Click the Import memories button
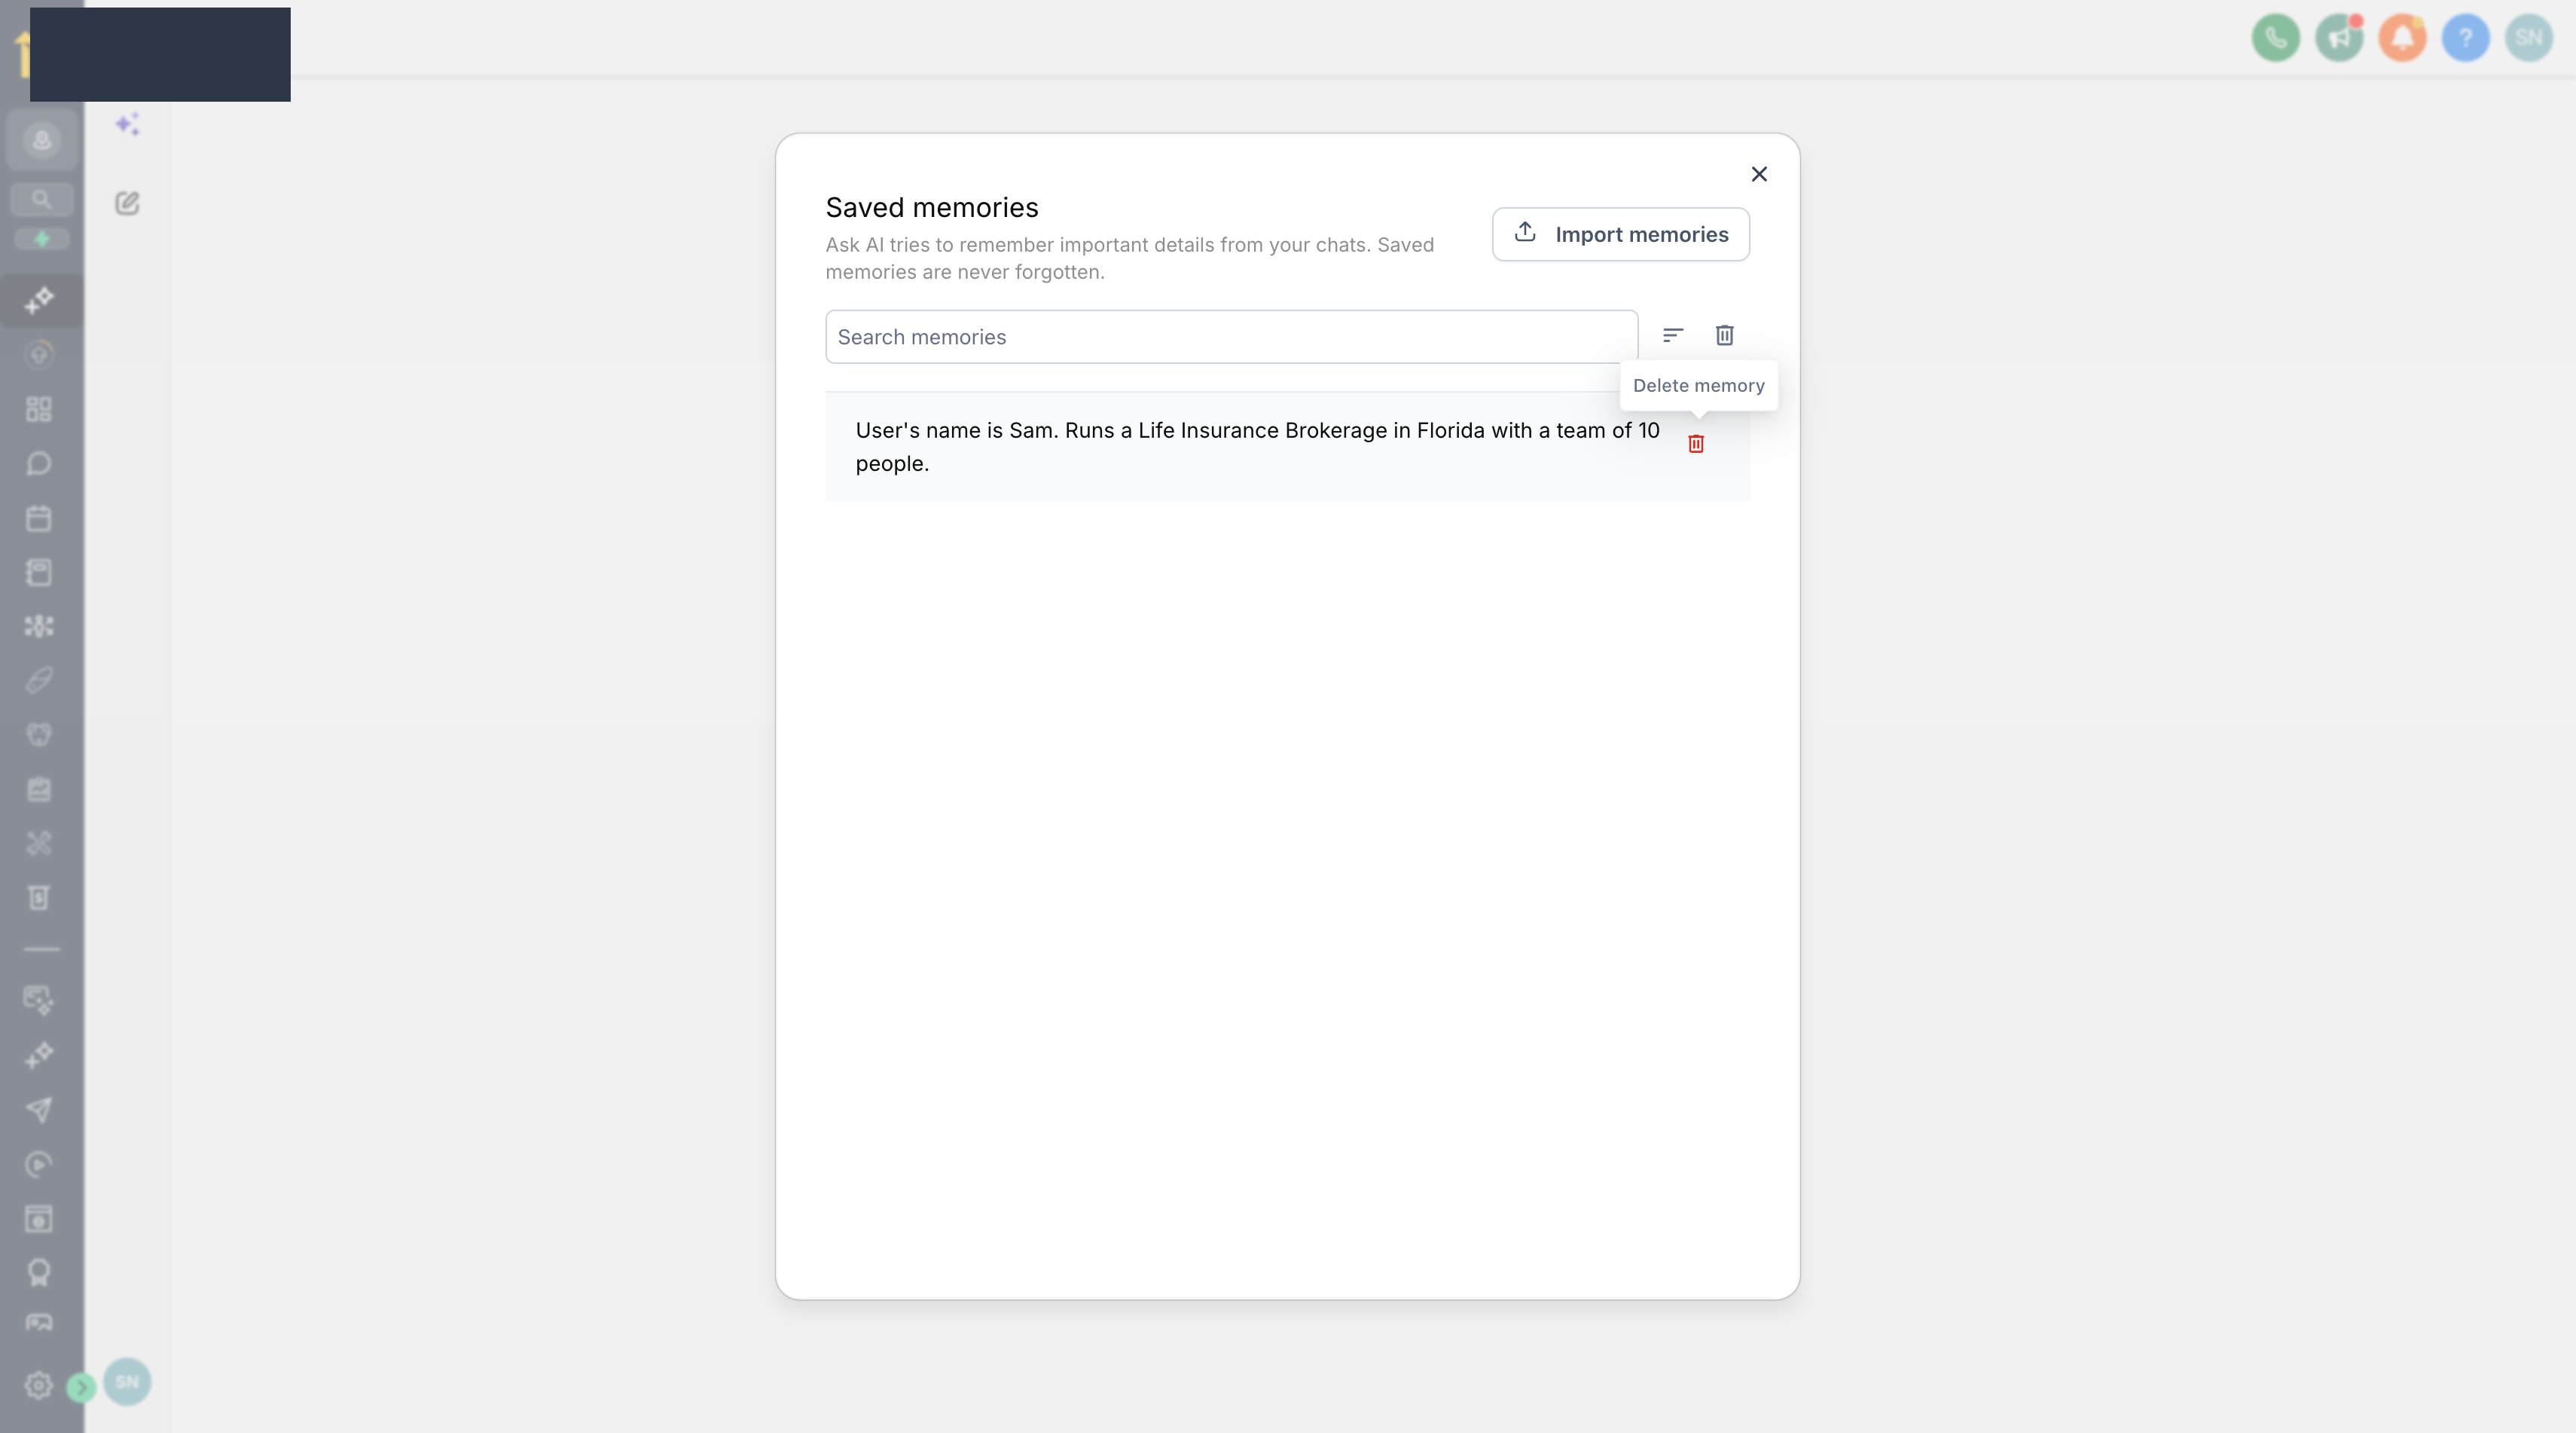The height and width of the screenshot is (1433, 2576). point(1620,234)
